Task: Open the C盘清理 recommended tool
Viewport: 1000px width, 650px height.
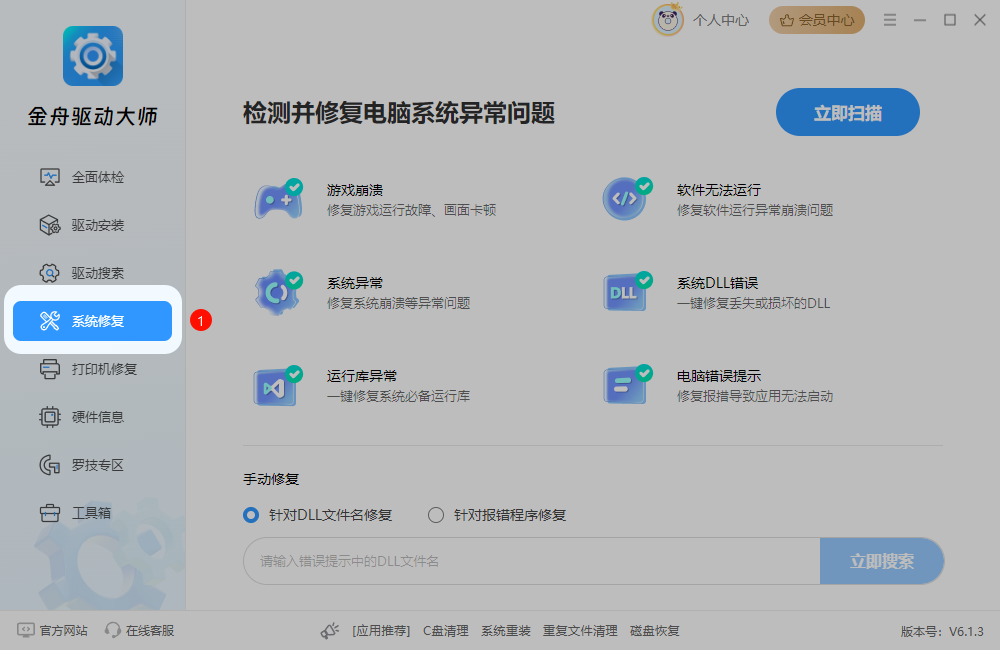Action: 446,630
